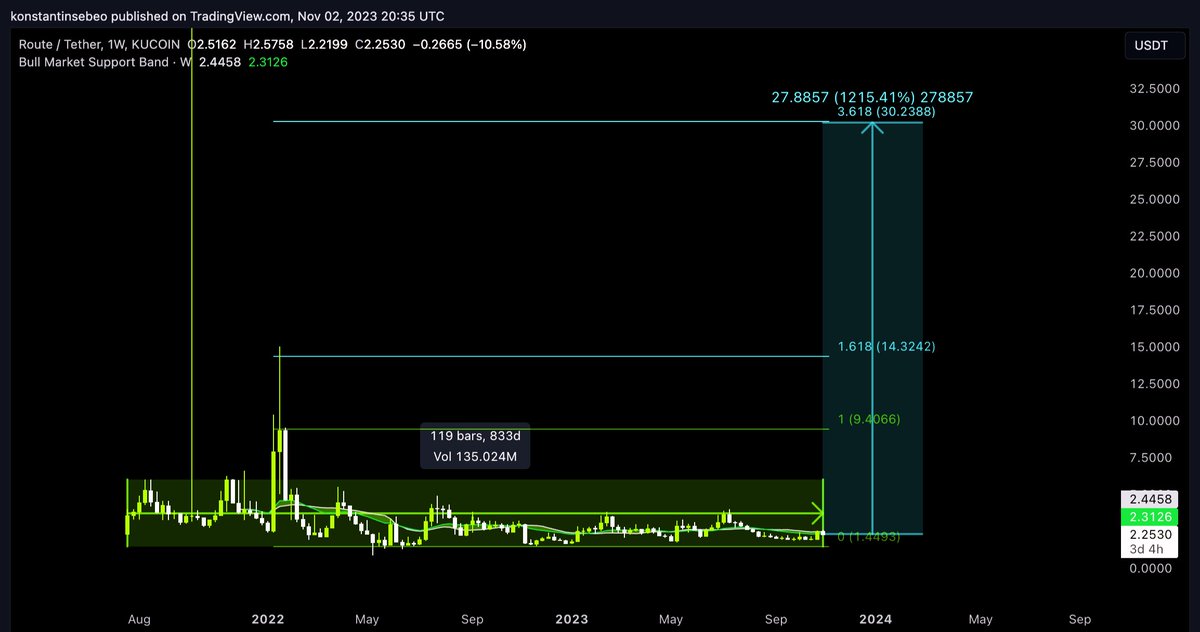
Task: Click the USDT currency button
Action: coord(1153,46)
